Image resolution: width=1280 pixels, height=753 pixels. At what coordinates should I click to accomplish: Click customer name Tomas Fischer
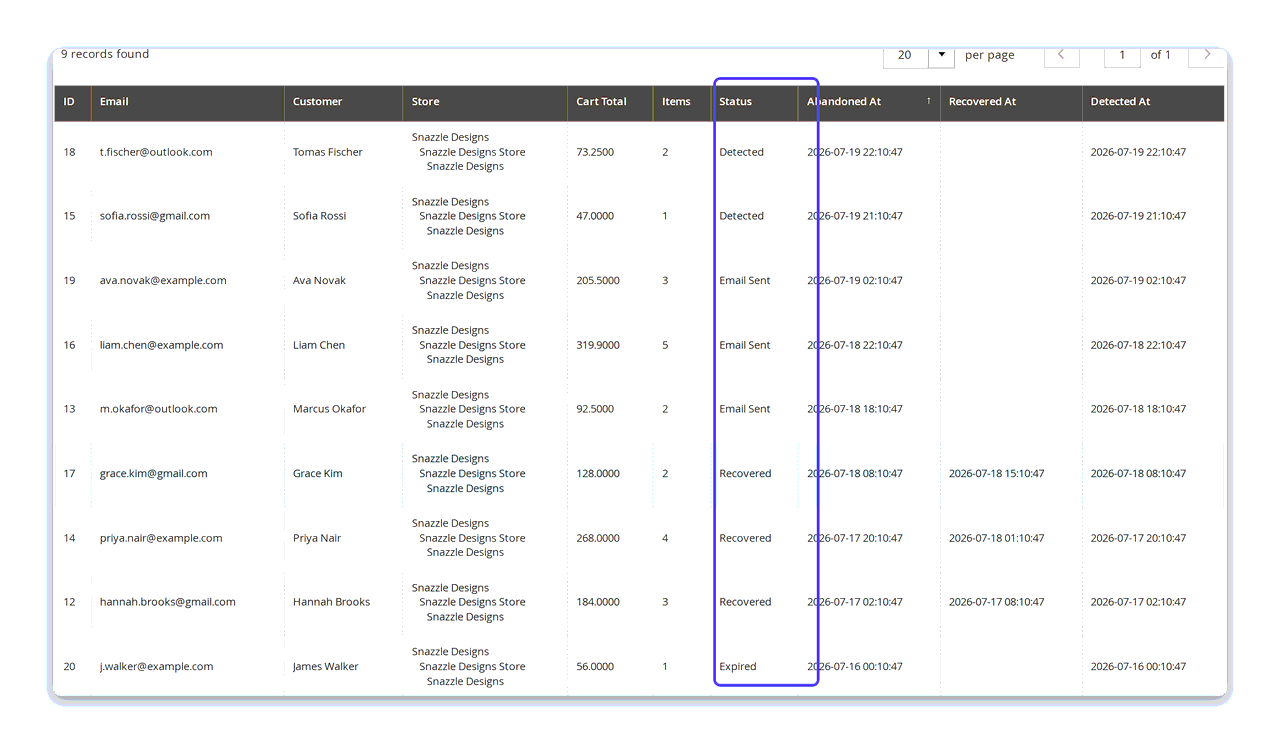[328, 152]
